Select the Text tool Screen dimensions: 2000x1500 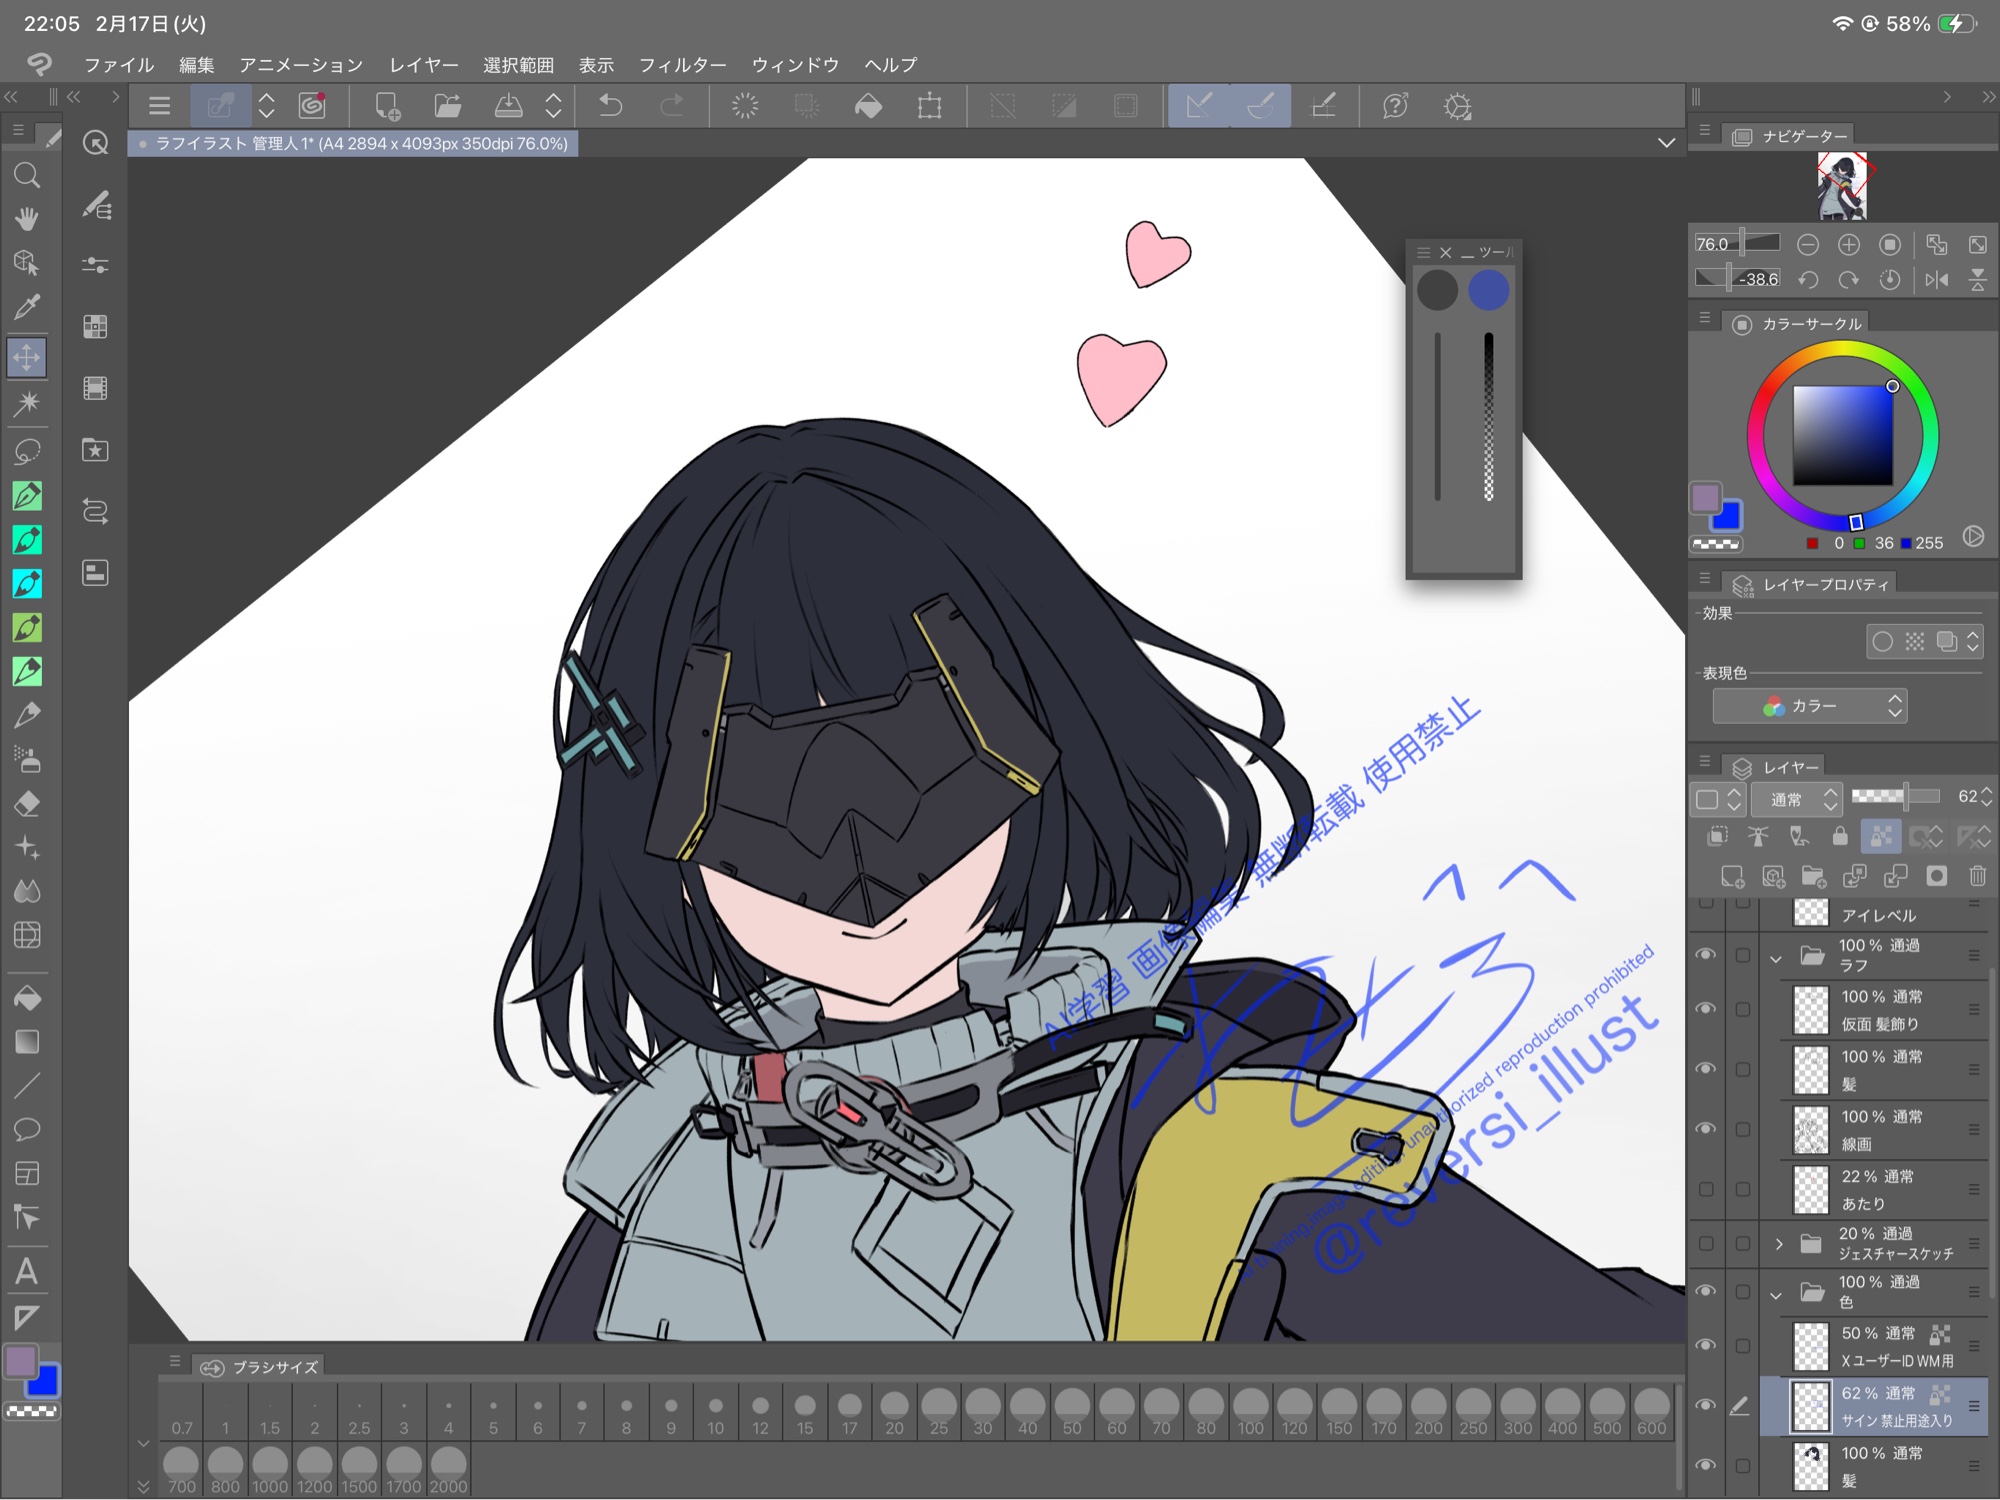(x=27, y=1272)
